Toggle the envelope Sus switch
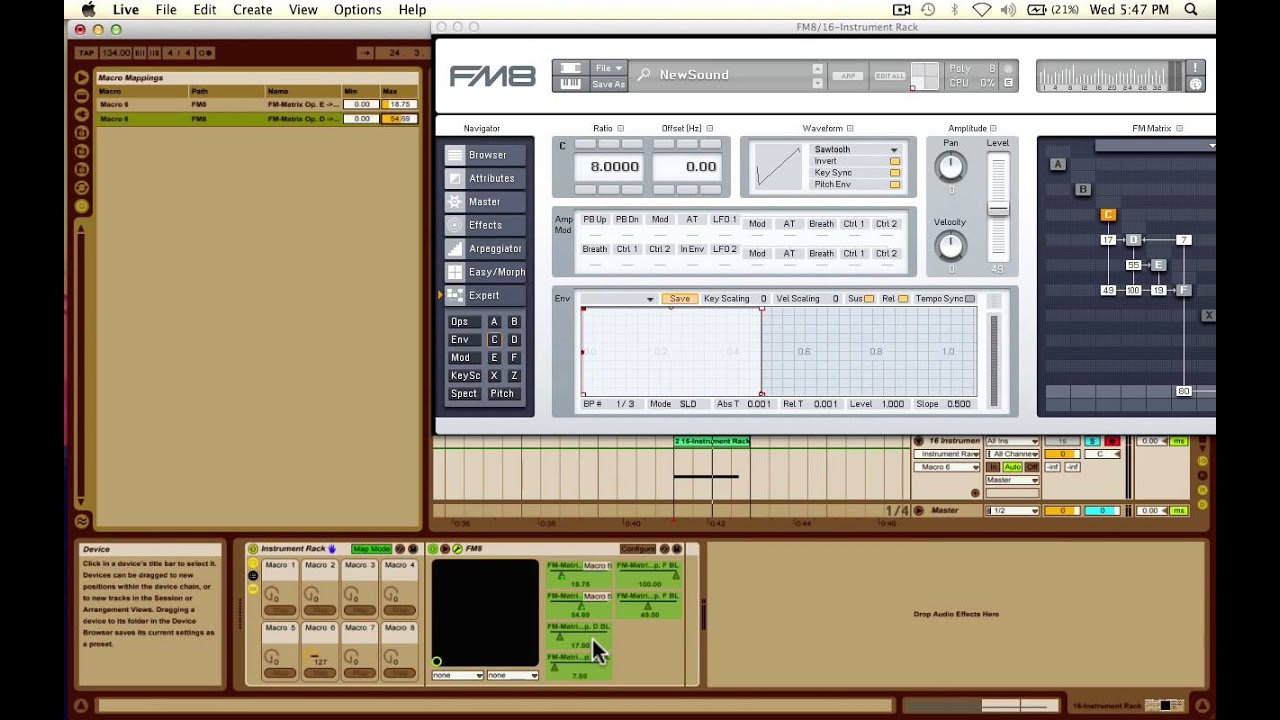Screen dimensions: 1280x720 tap(869, 299)
